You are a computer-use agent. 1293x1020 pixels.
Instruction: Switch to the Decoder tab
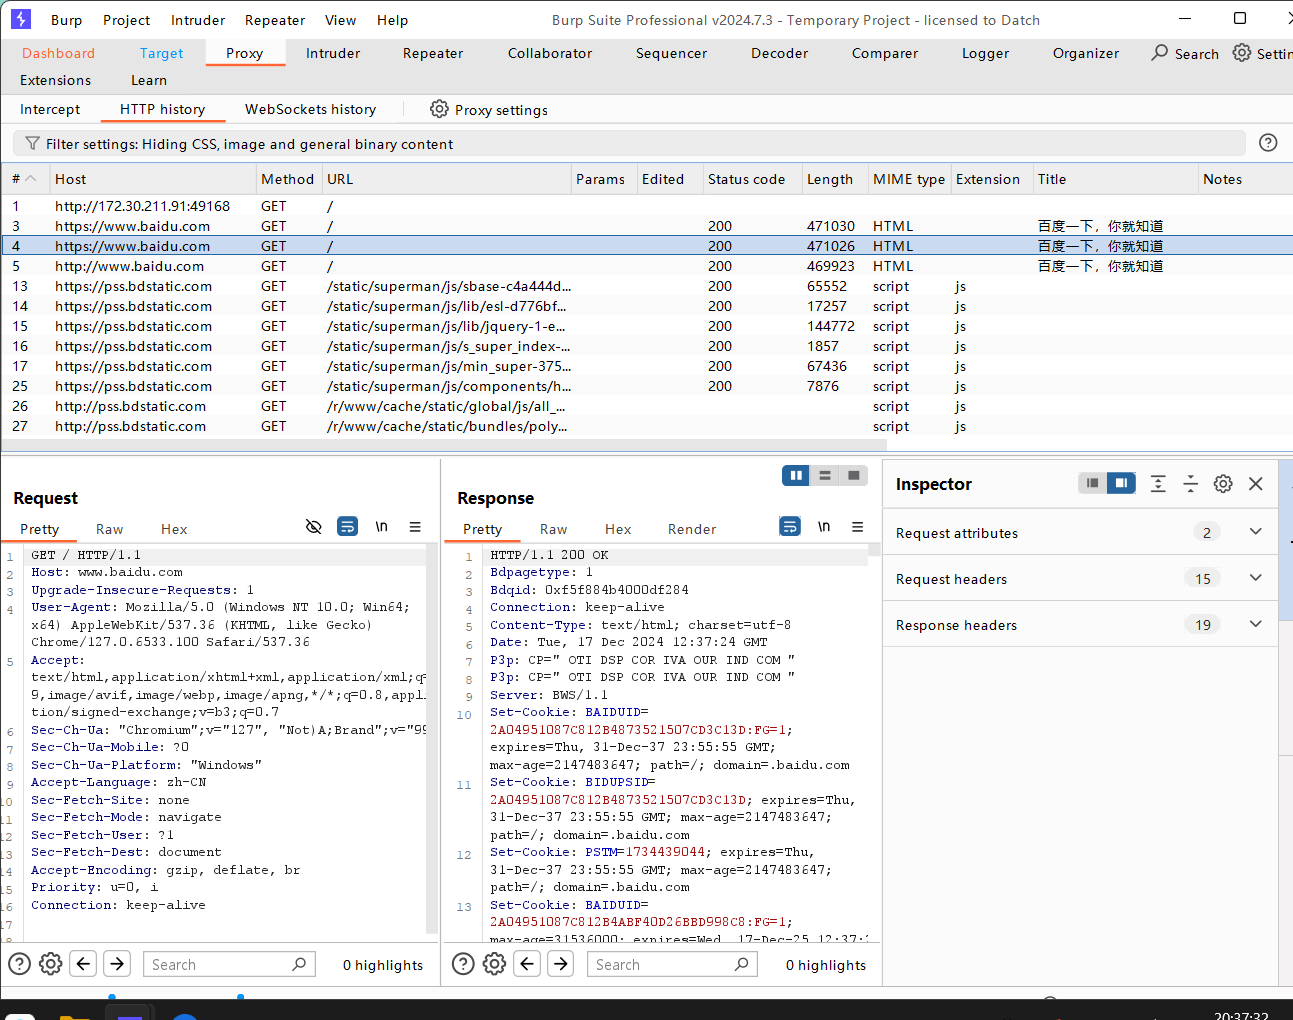(x=779, y=53)
